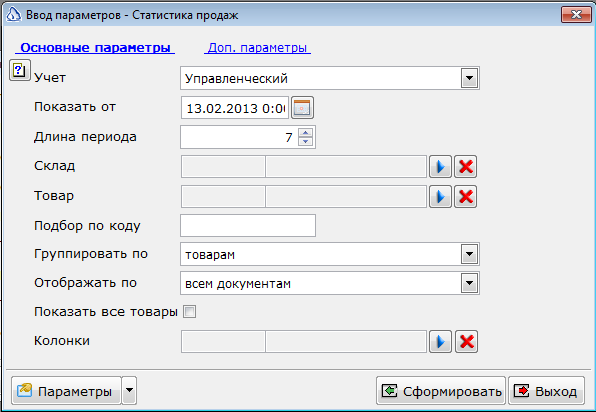The image size is (596, 412).
Task: Click the application icon in title bar
Action: (x=14, y=15)
